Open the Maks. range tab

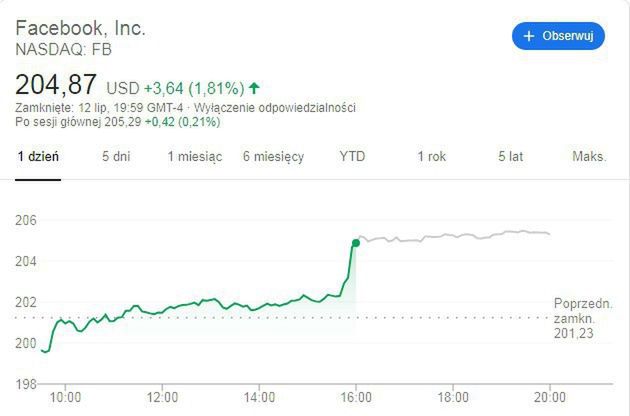point(589,157)
